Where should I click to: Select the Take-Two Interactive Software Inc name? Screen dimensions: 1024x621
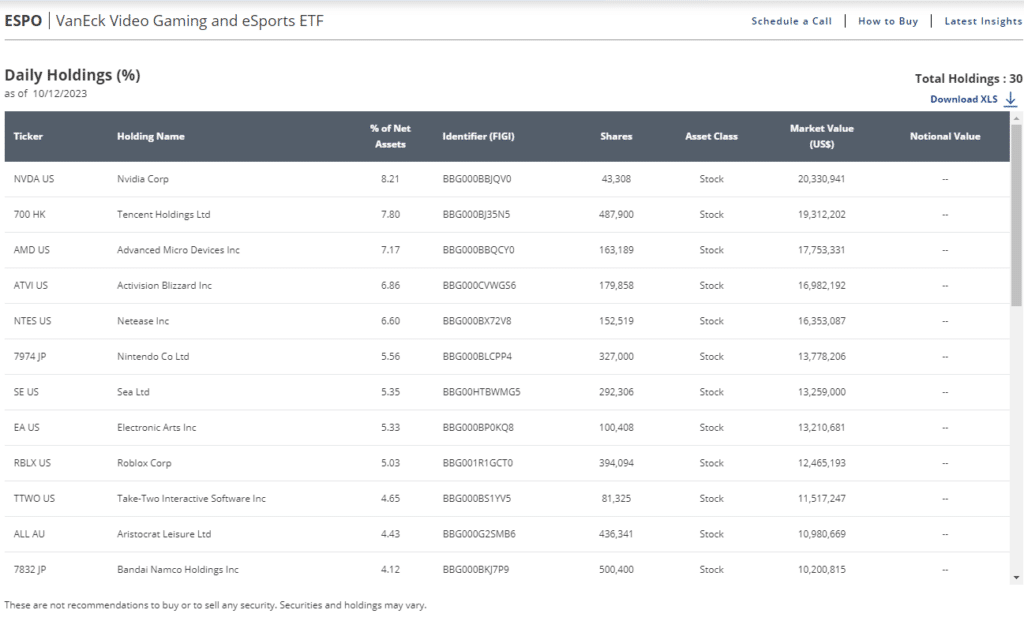pyautogui.click(x=191, y=498)
